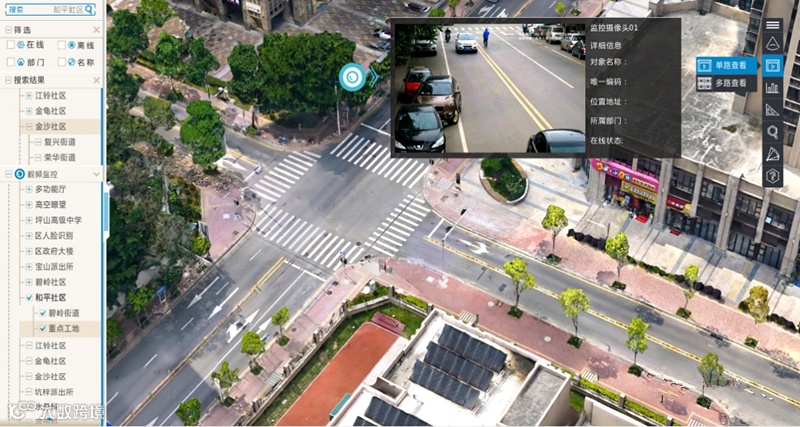800x427 pixels.
Task: Click 详细信息 label in camera popup
Action: point(606,45)
